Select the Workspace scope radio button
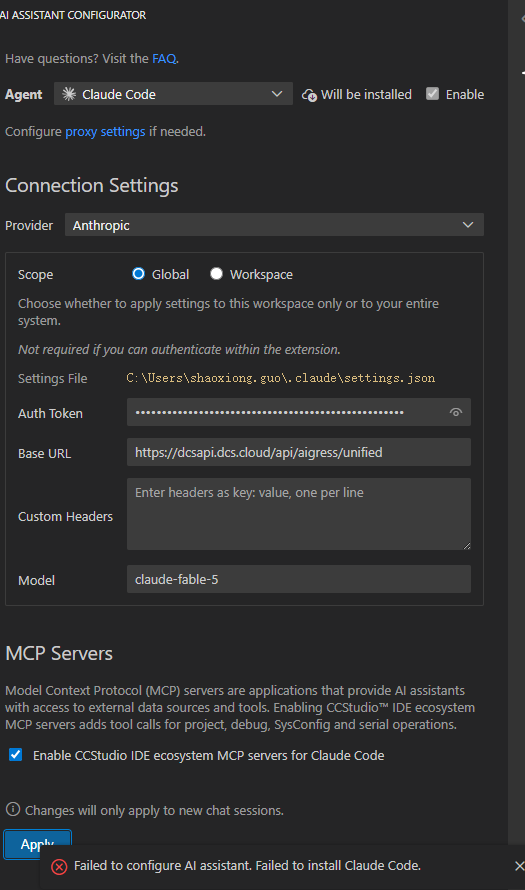This screenshot has width=525, height=890. pyautogui.click(x=216, y=274)
